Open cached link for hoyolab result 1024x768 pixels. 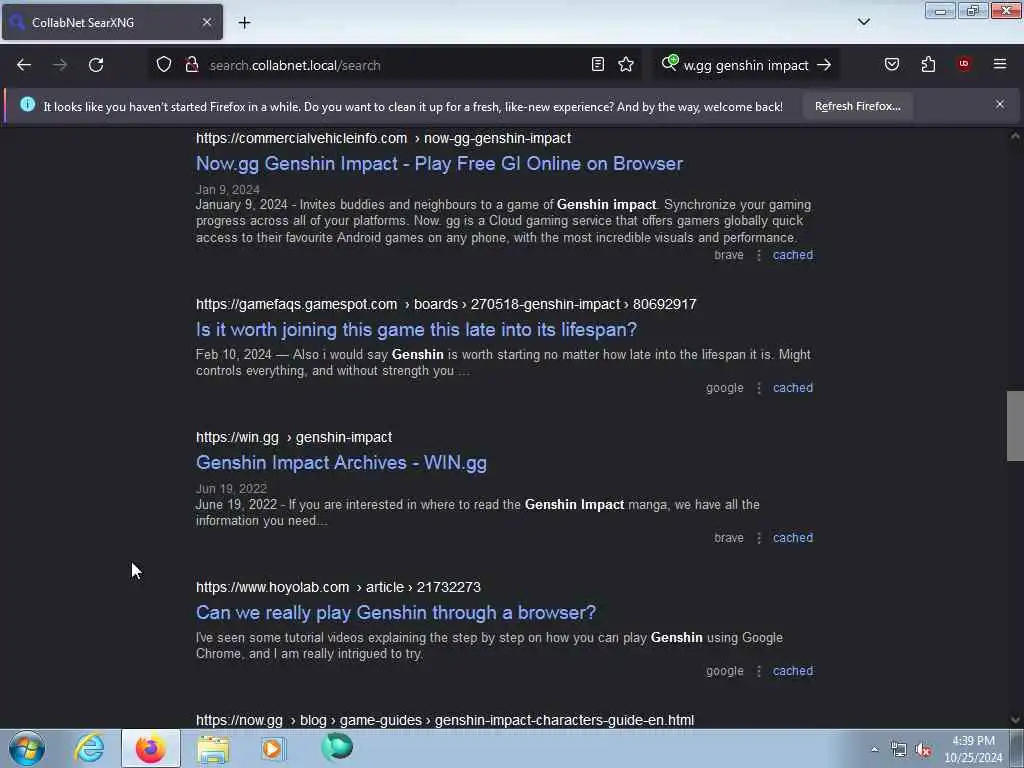[x=793, y=671]
